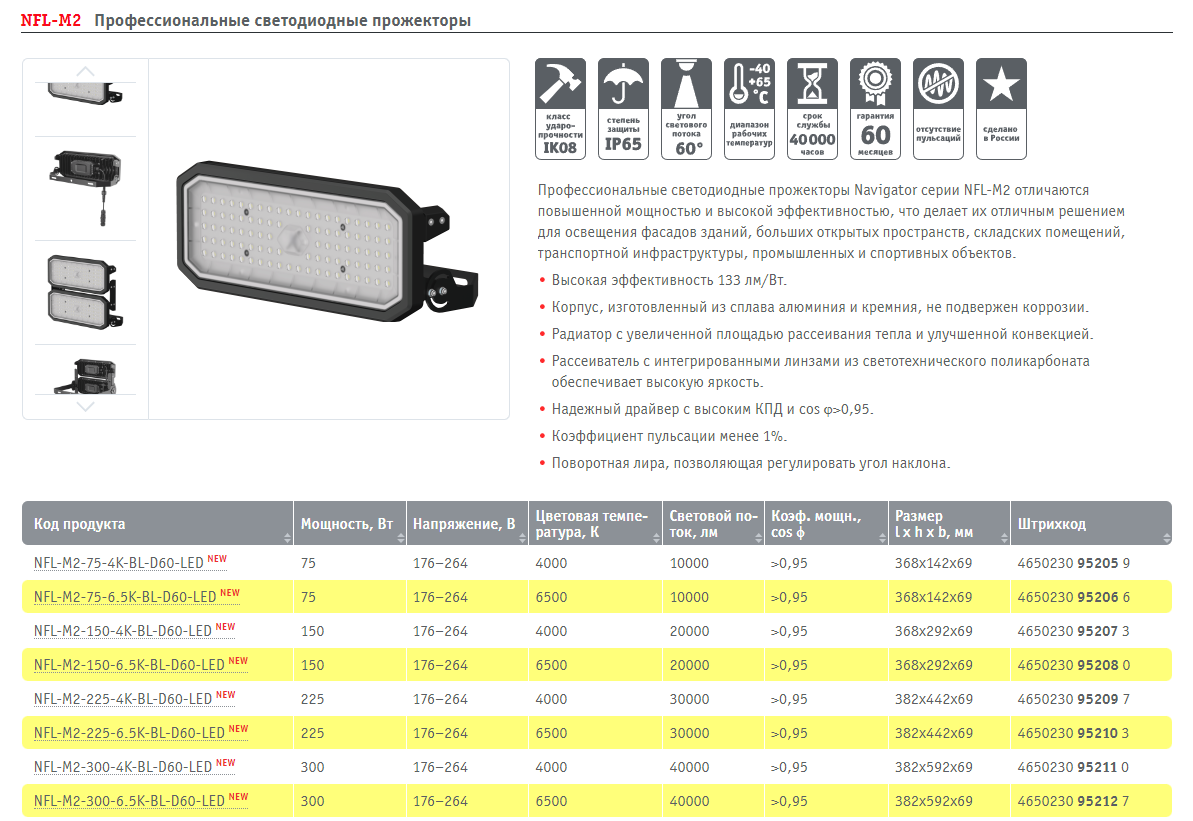Screen dimensions: 1193x821
Task: Sort table by 'Размер l x h x b, мм' column
Action: coord(1004,538)
